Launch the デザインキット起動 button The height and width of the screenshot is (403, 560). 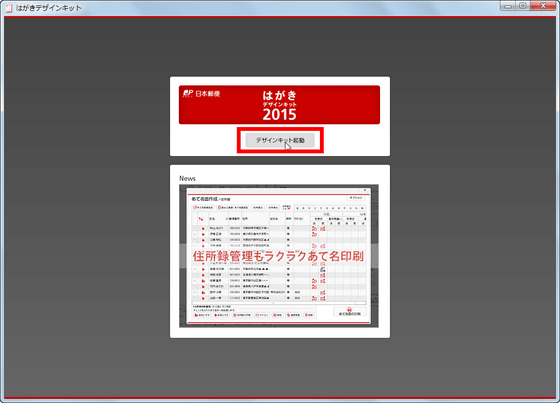click(x=280, y=140)
